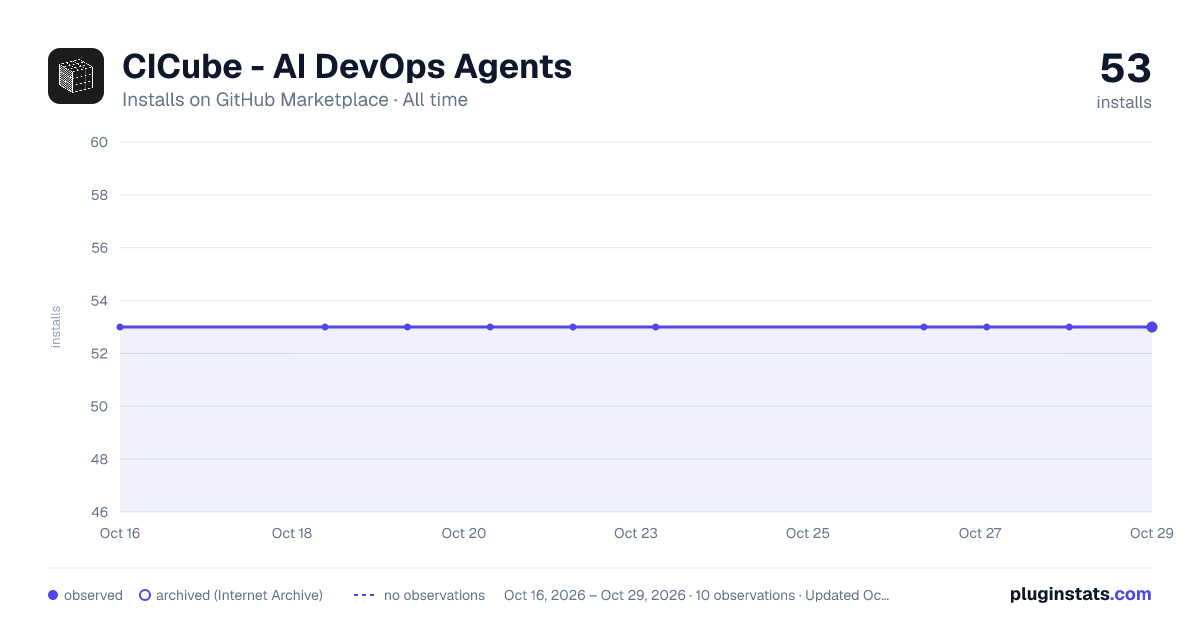Click the y-axis label '52'
The height and width of the screenshot is (630, 1200).
coord(99,354)
